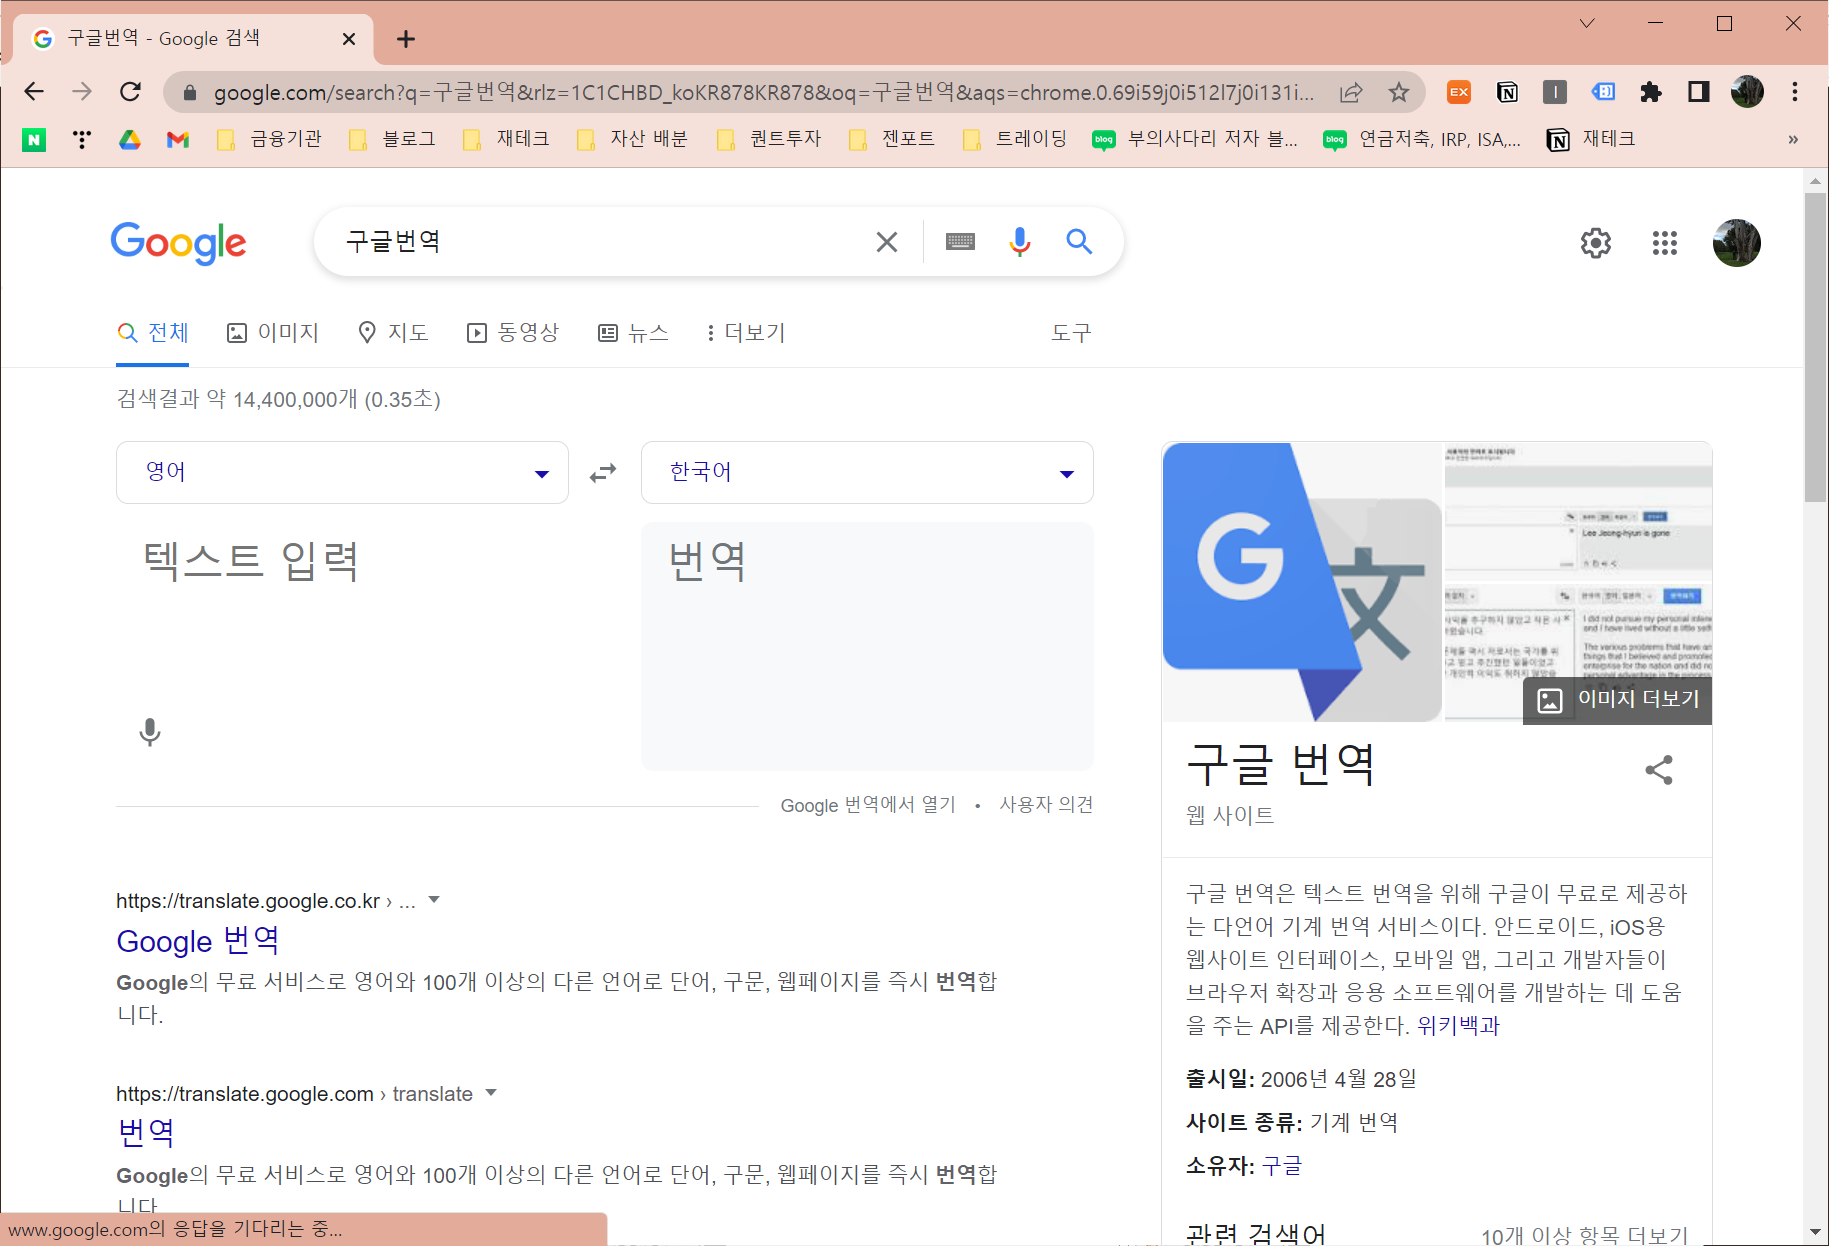Screen dimensions: 1829x1246
Task: Open the Google apps grid icon
Action: click(x=1665, y=243)
